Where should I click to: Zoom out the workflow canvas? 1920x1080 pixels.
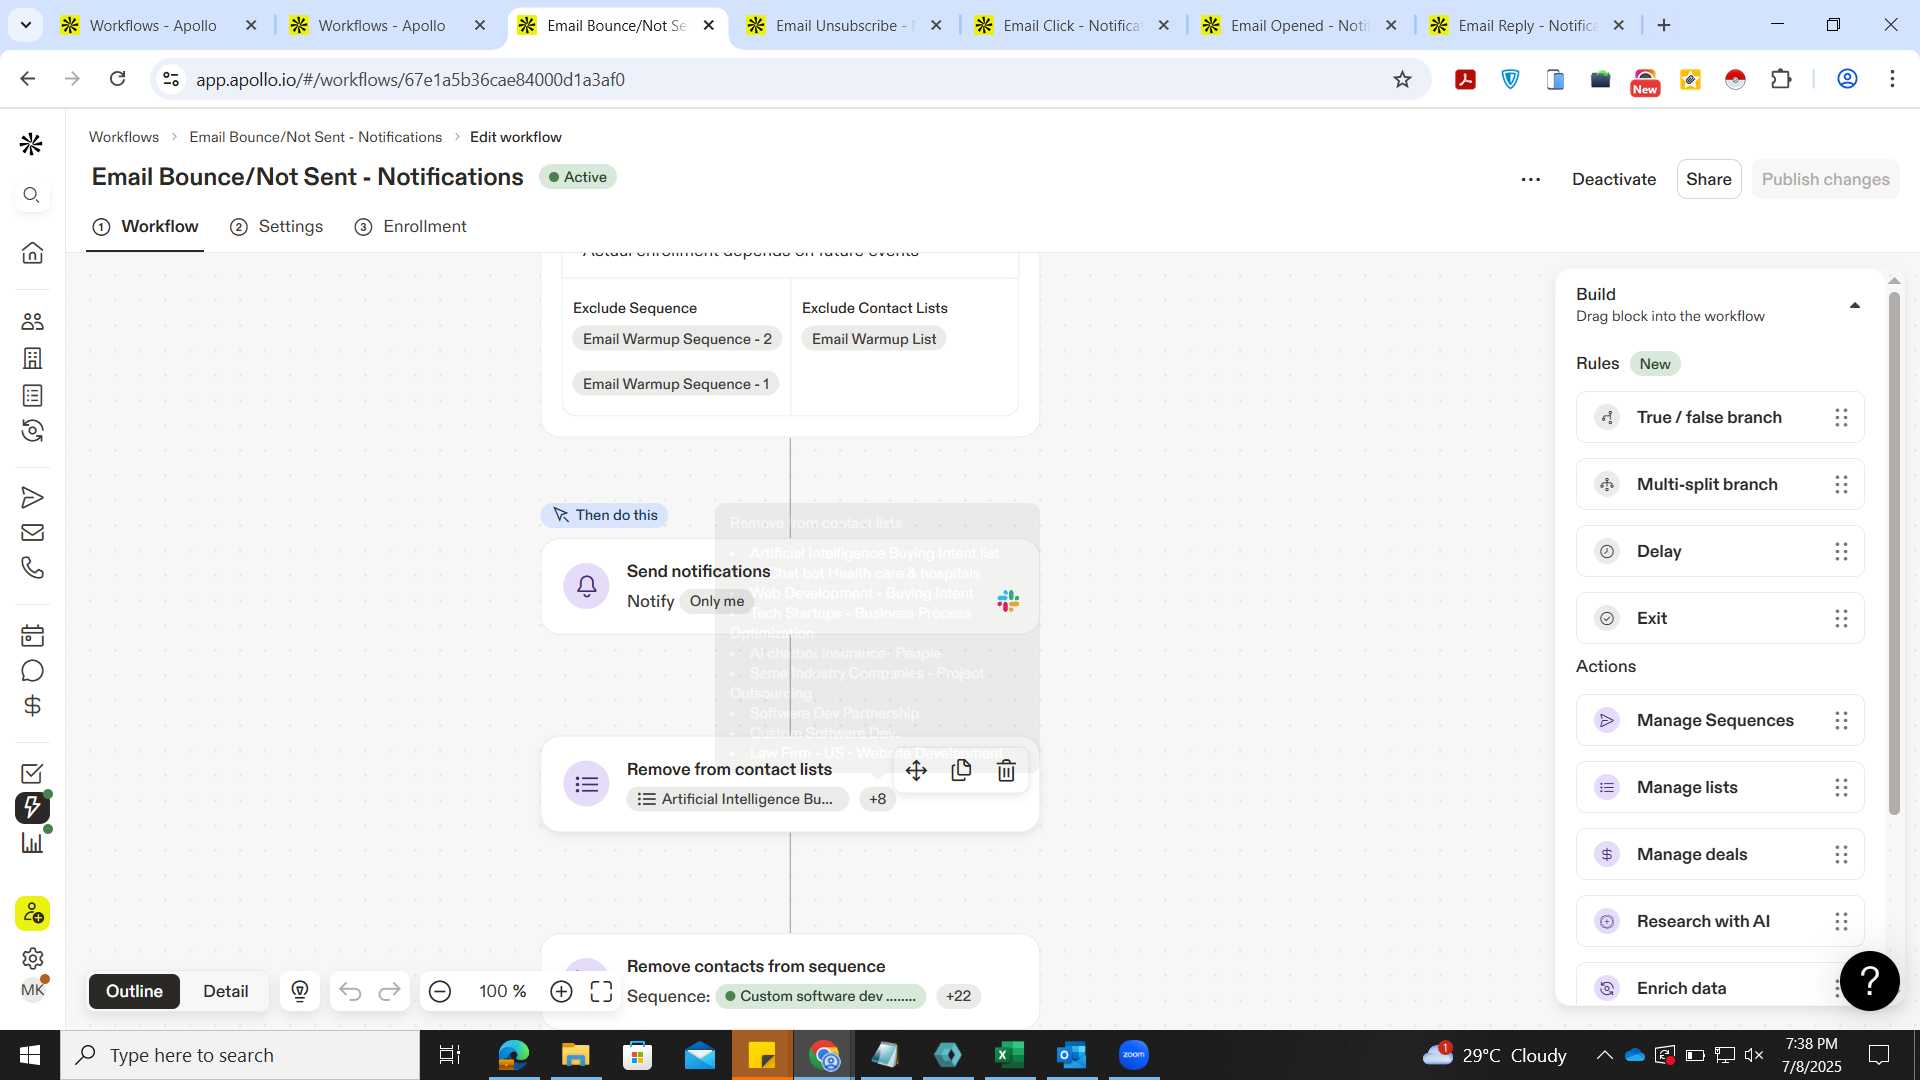tap(440, 991)
